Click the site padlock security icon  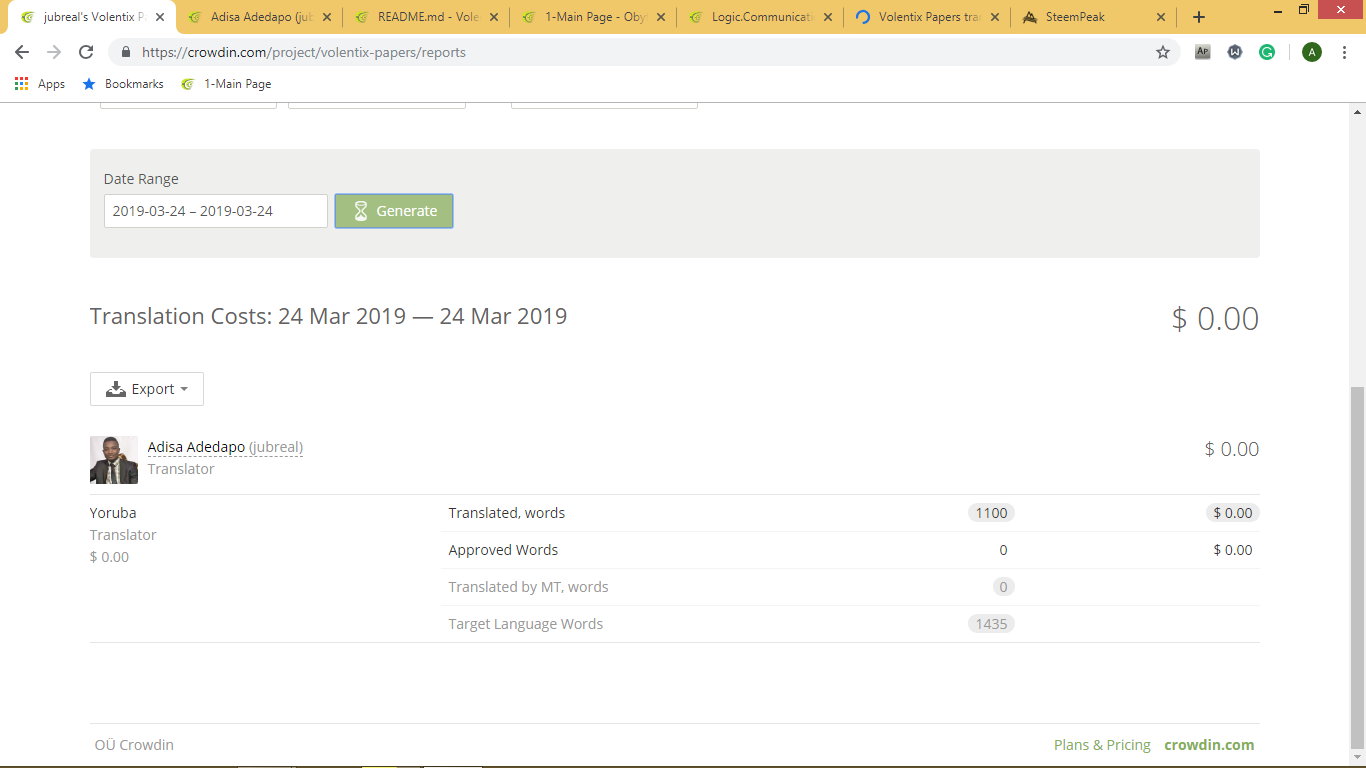pyautogui.click(x=126, y=52)
